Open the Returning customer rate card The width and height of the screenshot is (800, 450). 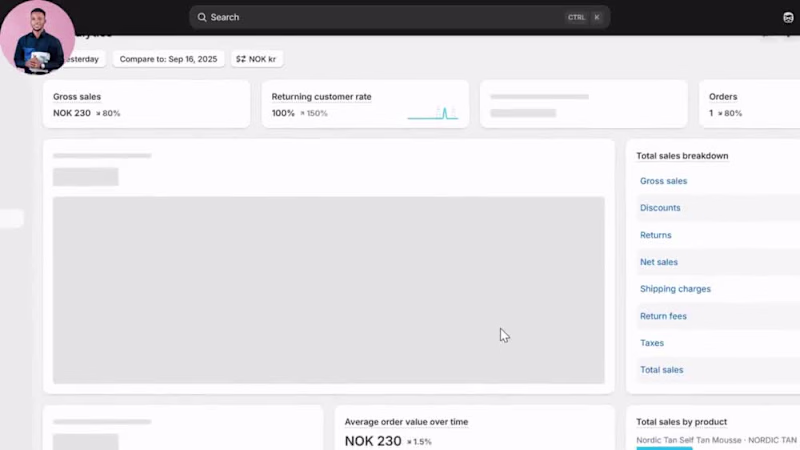(x=365, y=104)
